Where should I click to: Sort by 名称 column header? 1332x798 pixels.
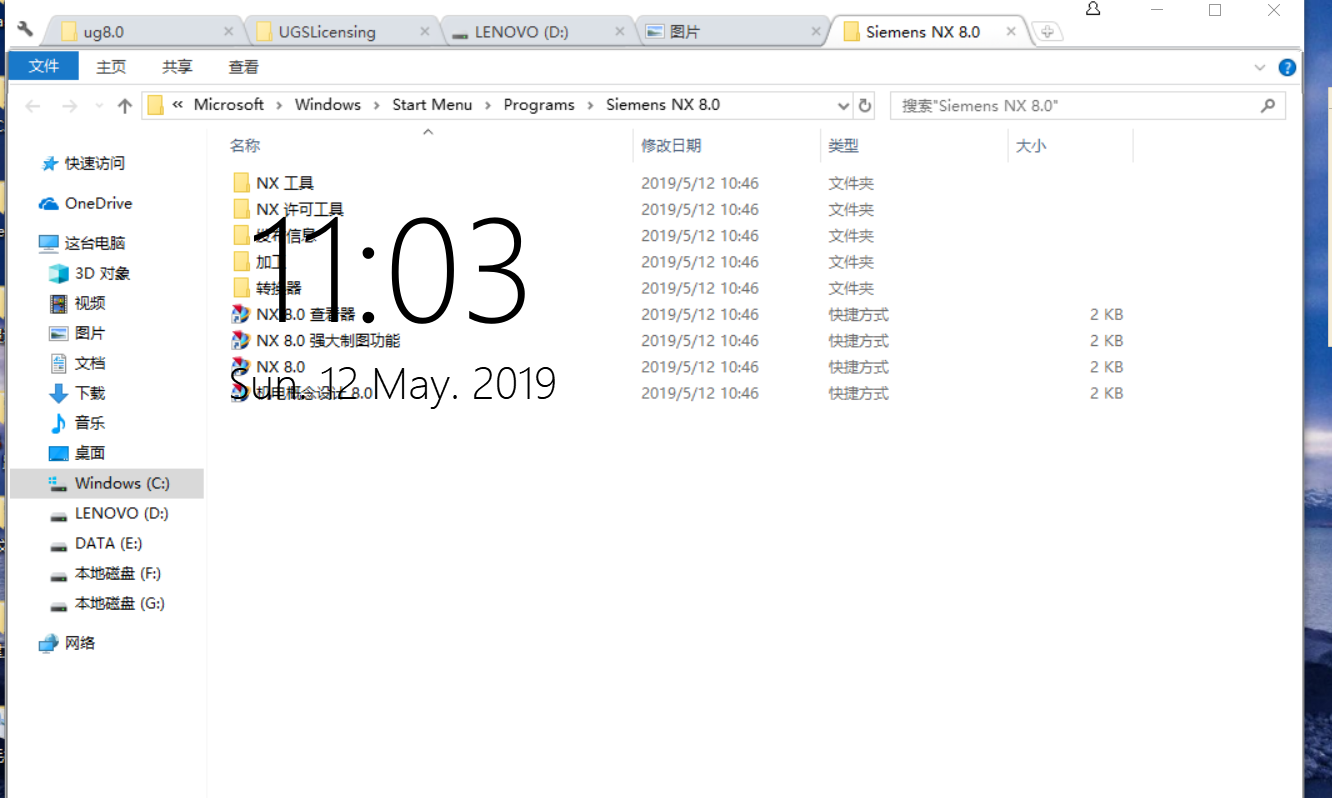[245, 145]
